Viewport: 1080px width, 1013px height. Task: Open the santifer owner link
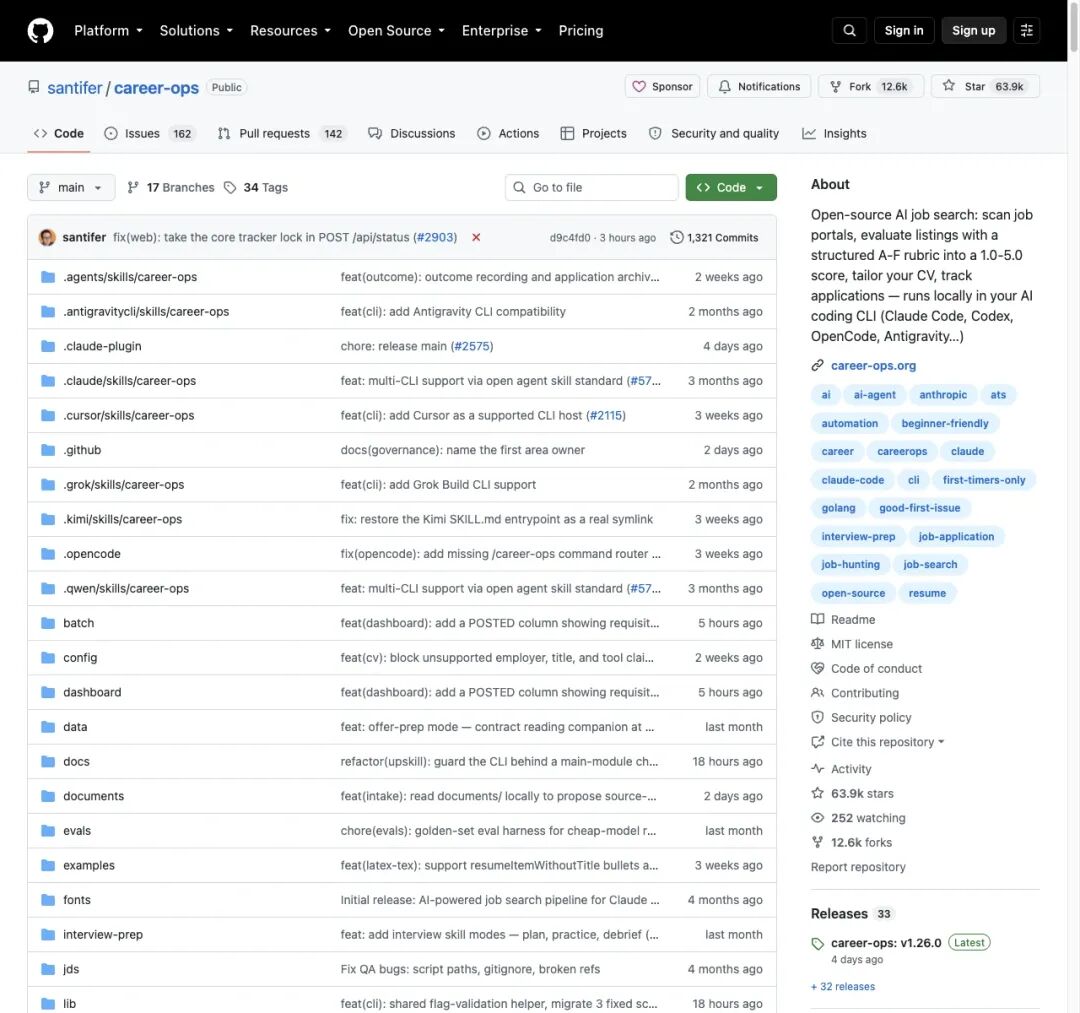pos(74,87)
